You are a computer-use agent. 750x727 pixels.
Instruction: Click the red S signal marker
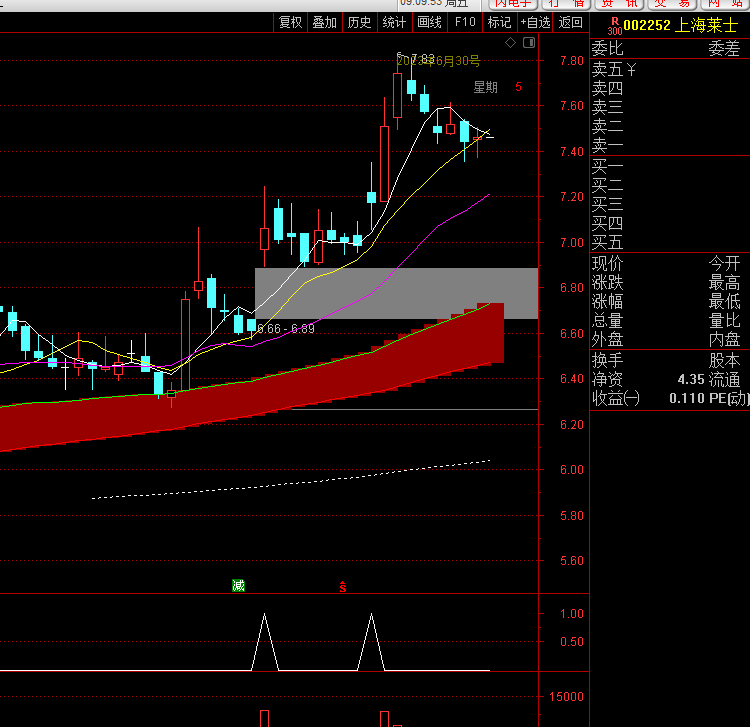coord(342,587)
